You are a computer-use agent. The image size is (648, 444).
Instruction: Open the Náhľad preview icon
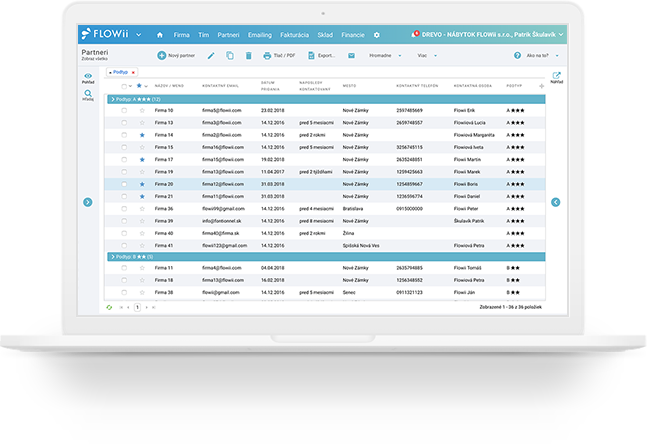click(556, 75)
